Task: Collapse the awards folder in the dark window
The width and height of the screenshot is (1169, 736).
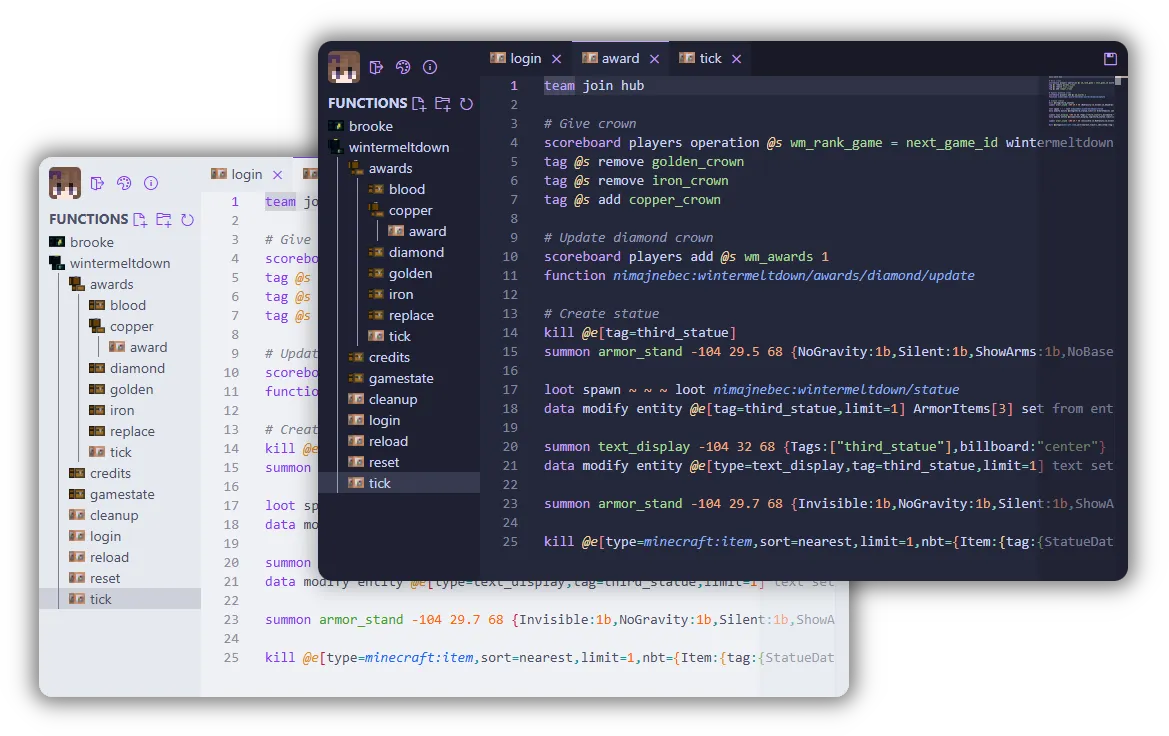Action: click(389, 168)
